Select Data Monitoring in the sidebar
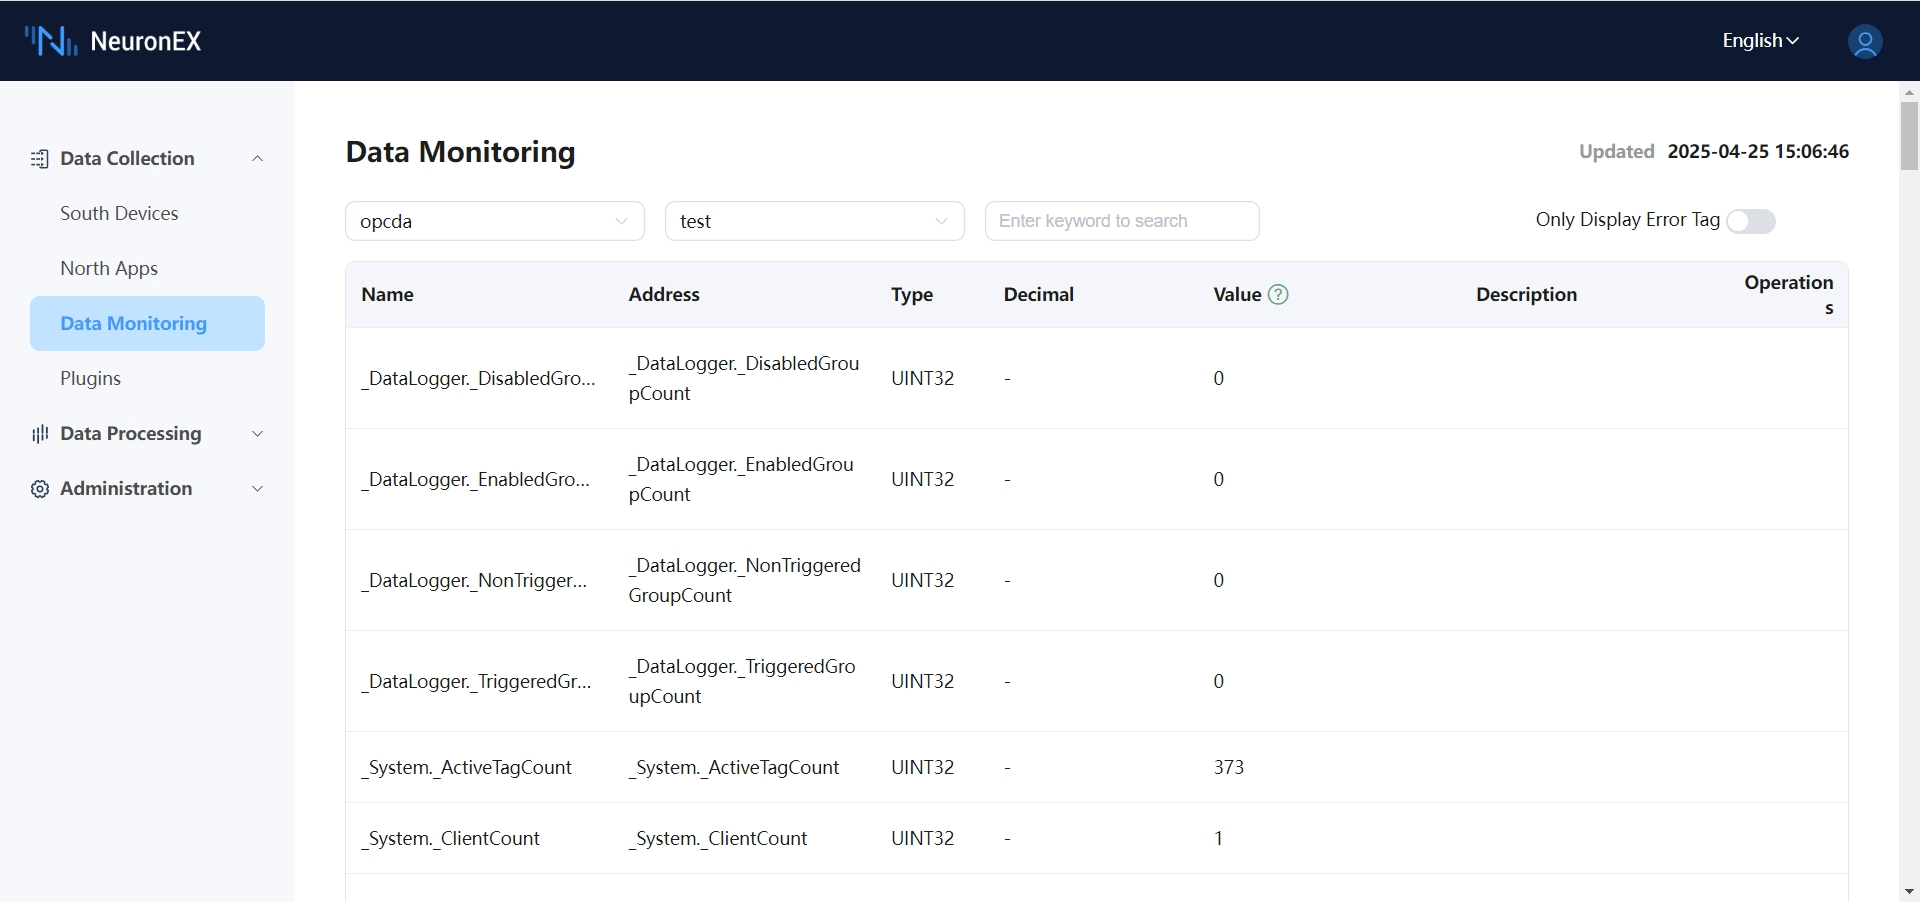Screen dimensions: 1920x902 coord(134,323)
